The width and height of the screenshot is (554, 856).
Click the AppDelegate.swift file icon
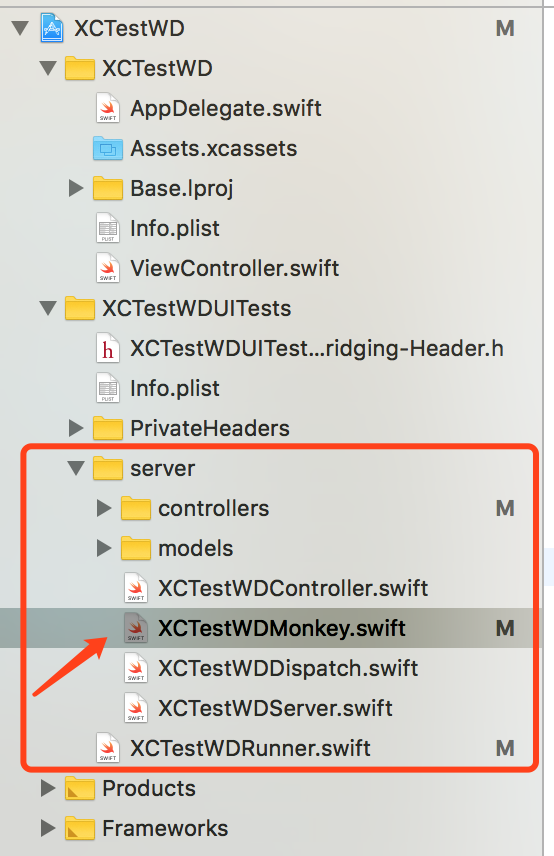point(108,108)
